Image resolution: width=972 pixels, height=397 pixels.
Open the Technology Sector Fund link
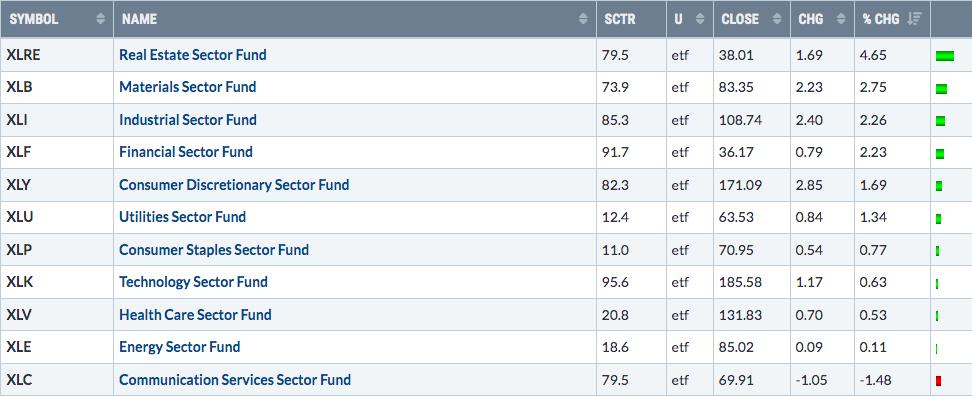[193, 282]
